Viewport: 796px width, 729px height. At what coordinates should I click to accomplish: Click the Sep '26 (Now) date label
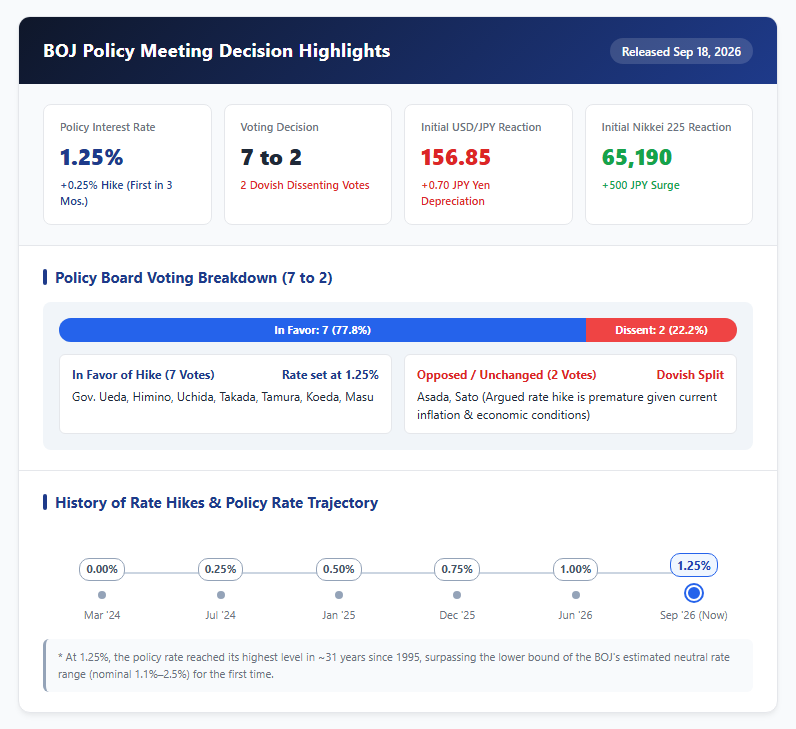[694, 615]
